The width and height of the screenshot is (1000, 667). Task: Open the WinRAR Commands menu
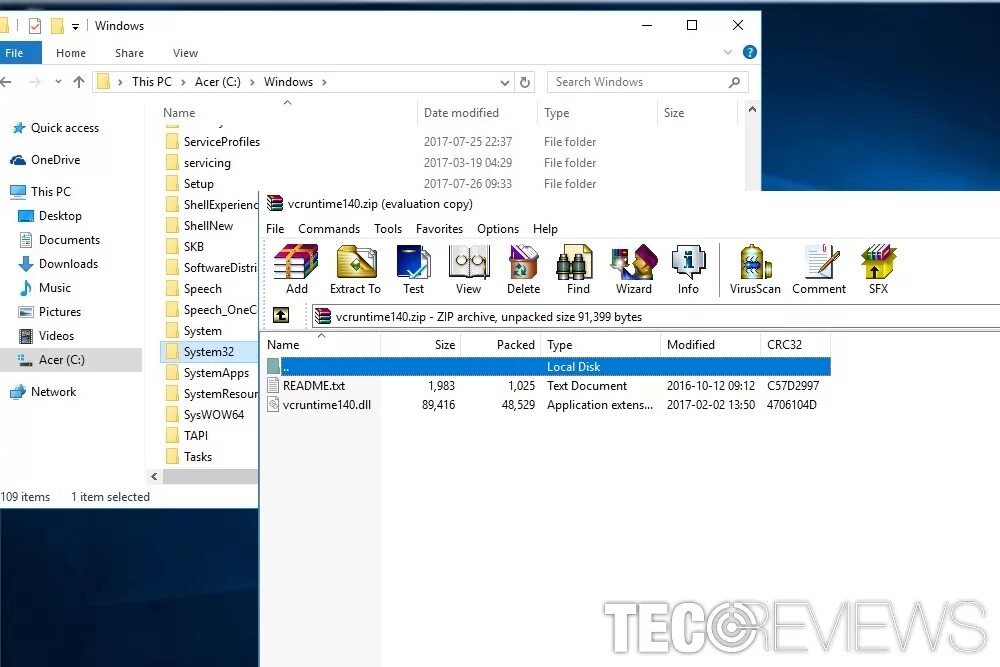coord(328,228)
